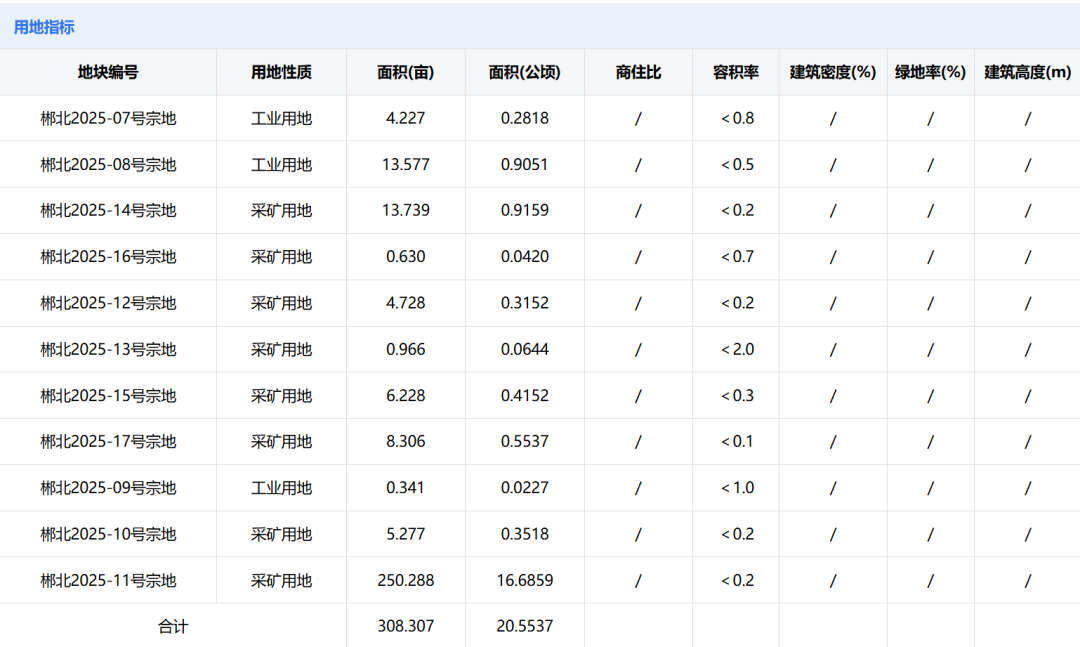1080x647 pixels.
Task: Open the 郴北2025-07号宗地 parcel entry
Action: coord(108,118)
